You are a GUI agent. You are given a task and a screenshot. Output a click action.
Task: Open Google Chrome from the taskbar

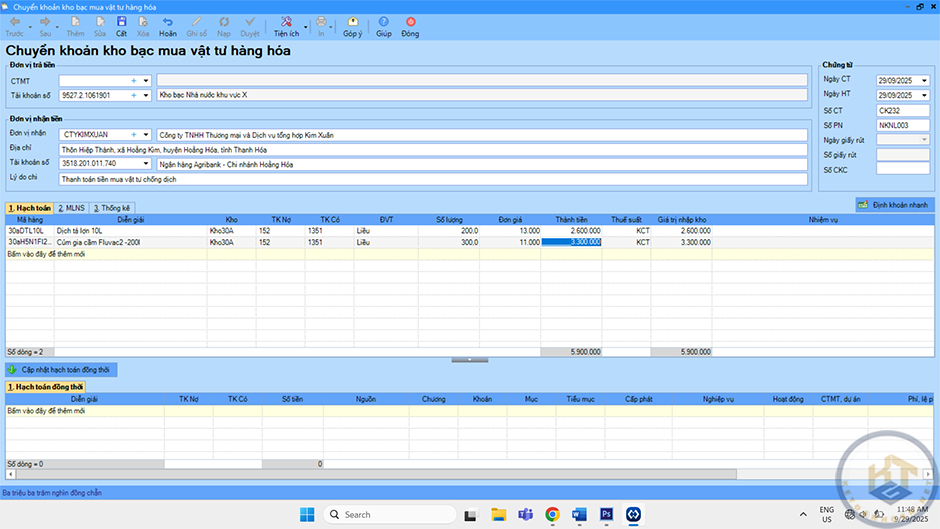(552, 514)
